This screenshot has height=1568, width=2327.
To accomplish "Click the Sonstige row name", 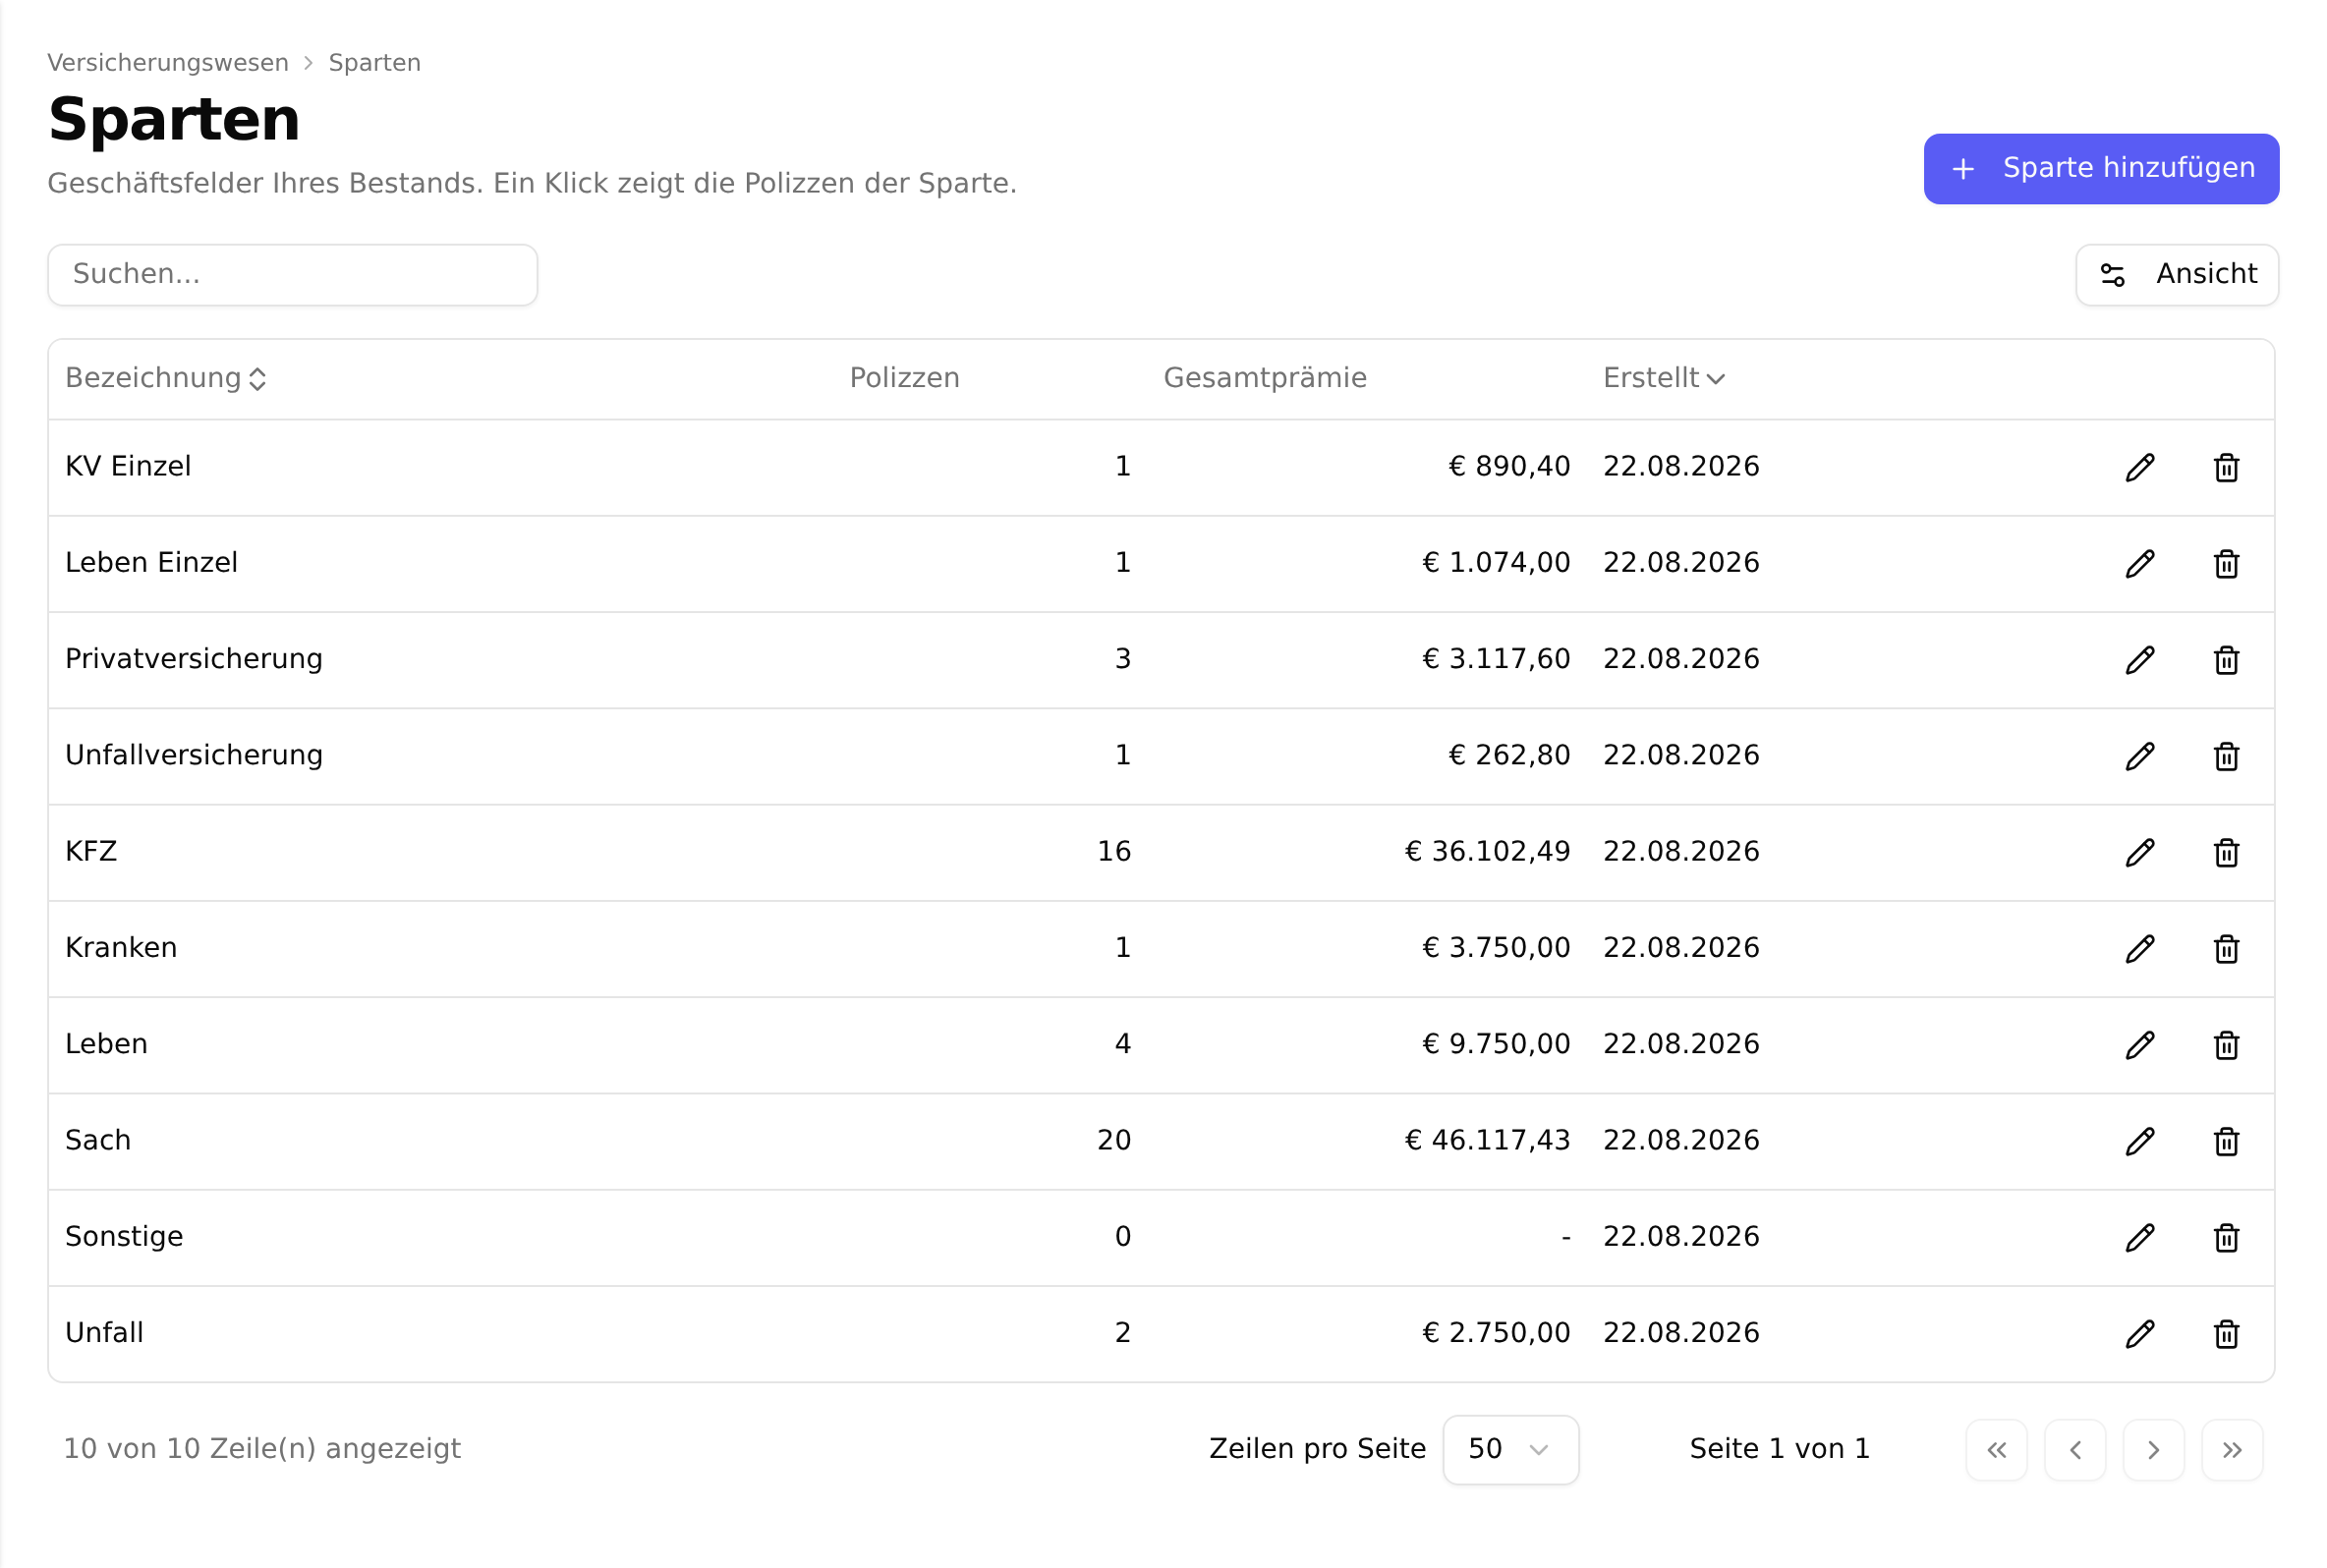I will [124, 1237].
